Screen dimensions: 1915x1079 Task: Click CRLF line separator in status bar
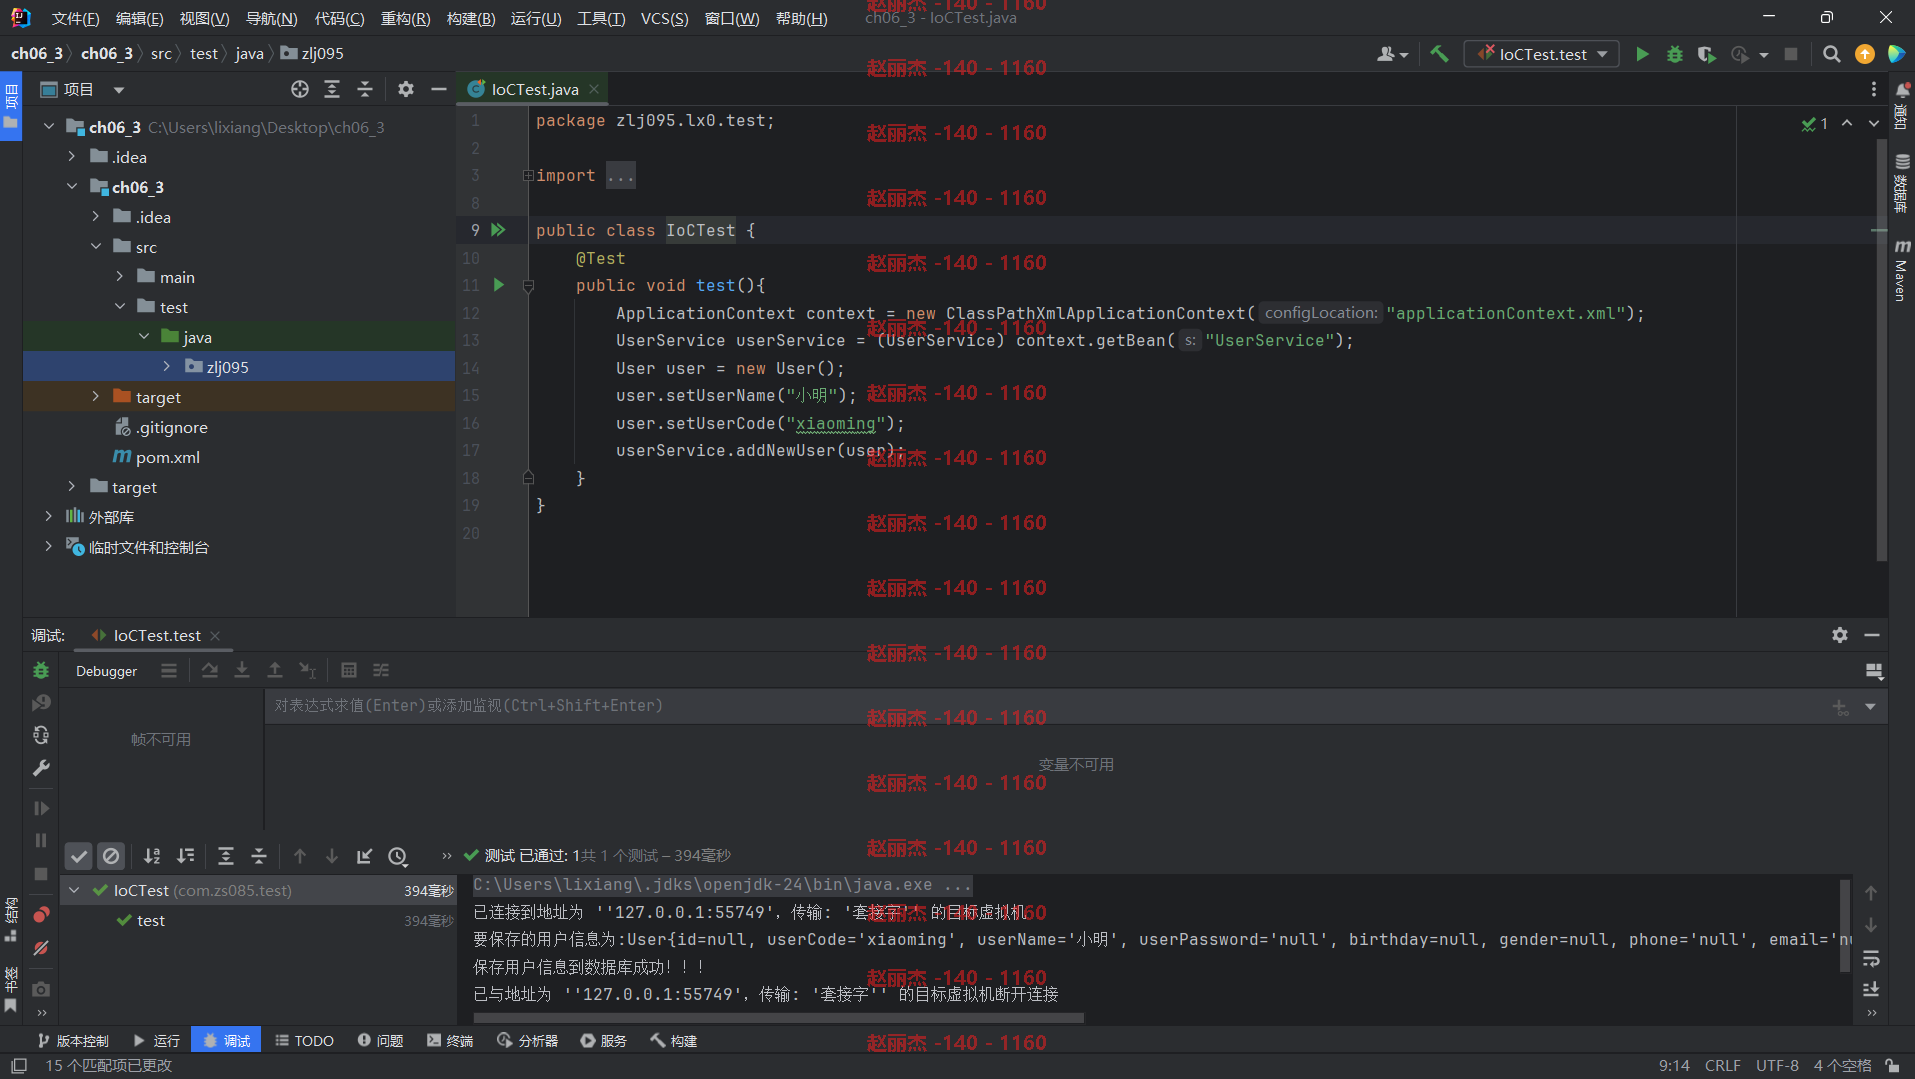[x=1722, y=1065]
